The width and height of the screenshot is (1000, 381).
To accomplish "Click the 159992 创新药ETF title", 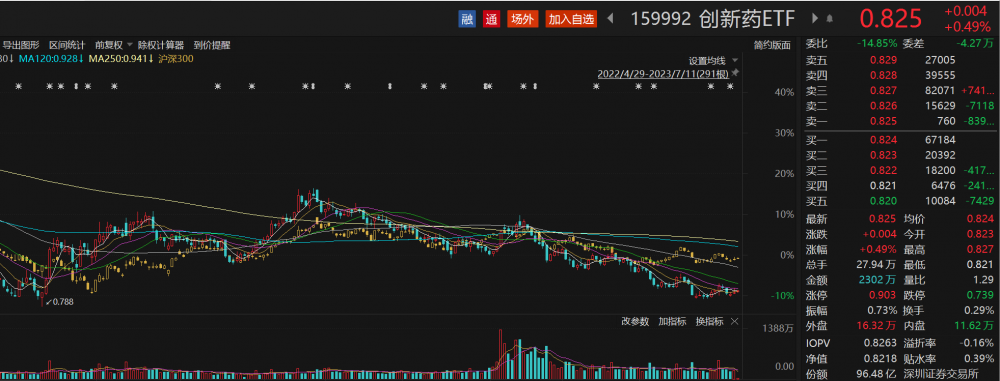I will pos(713,19).
